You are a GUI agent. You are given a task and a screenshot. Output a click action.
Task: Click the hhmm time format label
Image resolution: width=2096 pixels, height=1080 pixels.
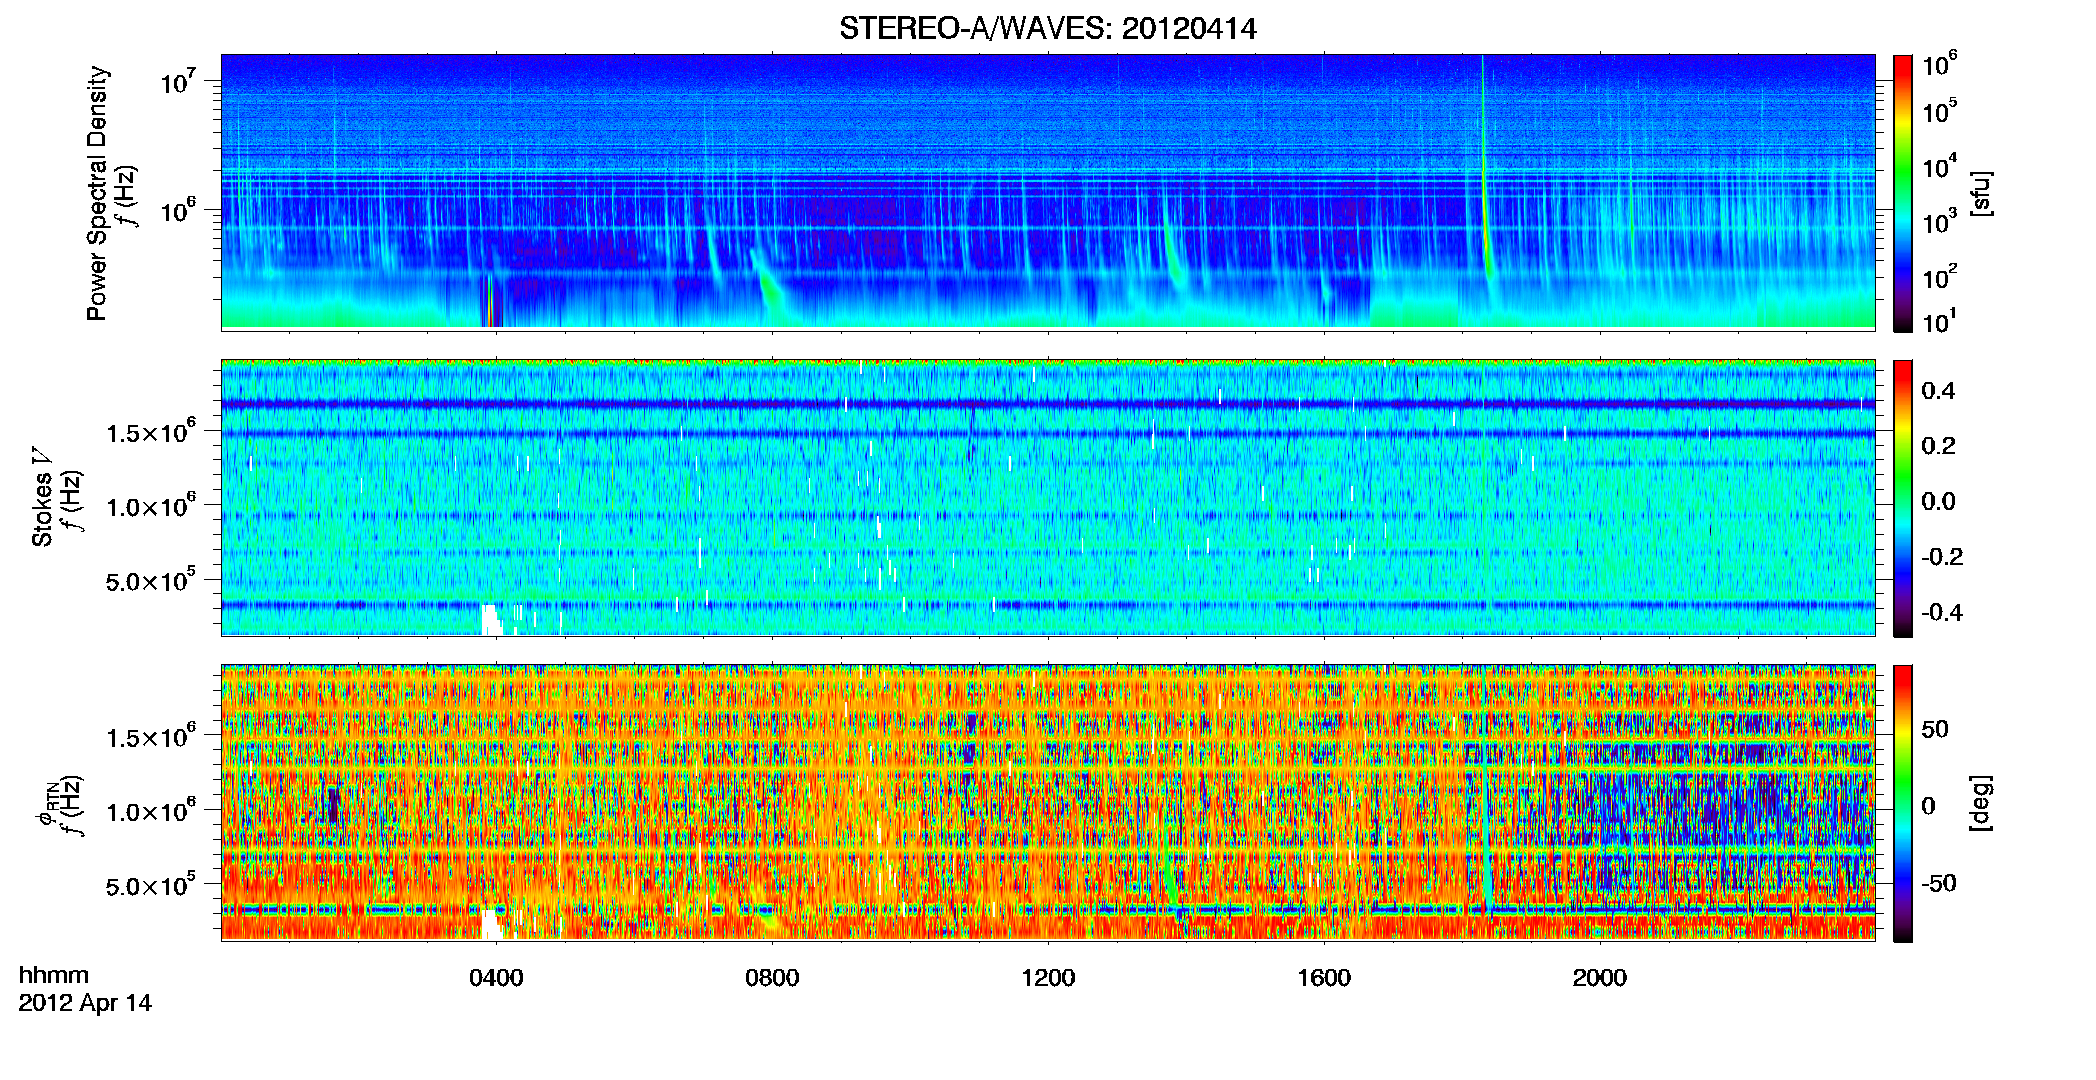(x=54, y=976)
